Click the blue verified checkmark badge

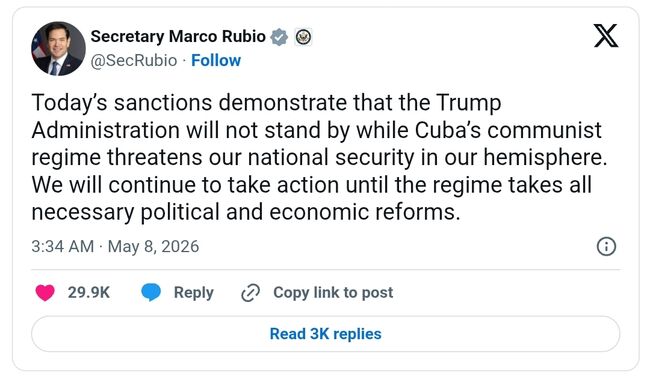[279, 37]
